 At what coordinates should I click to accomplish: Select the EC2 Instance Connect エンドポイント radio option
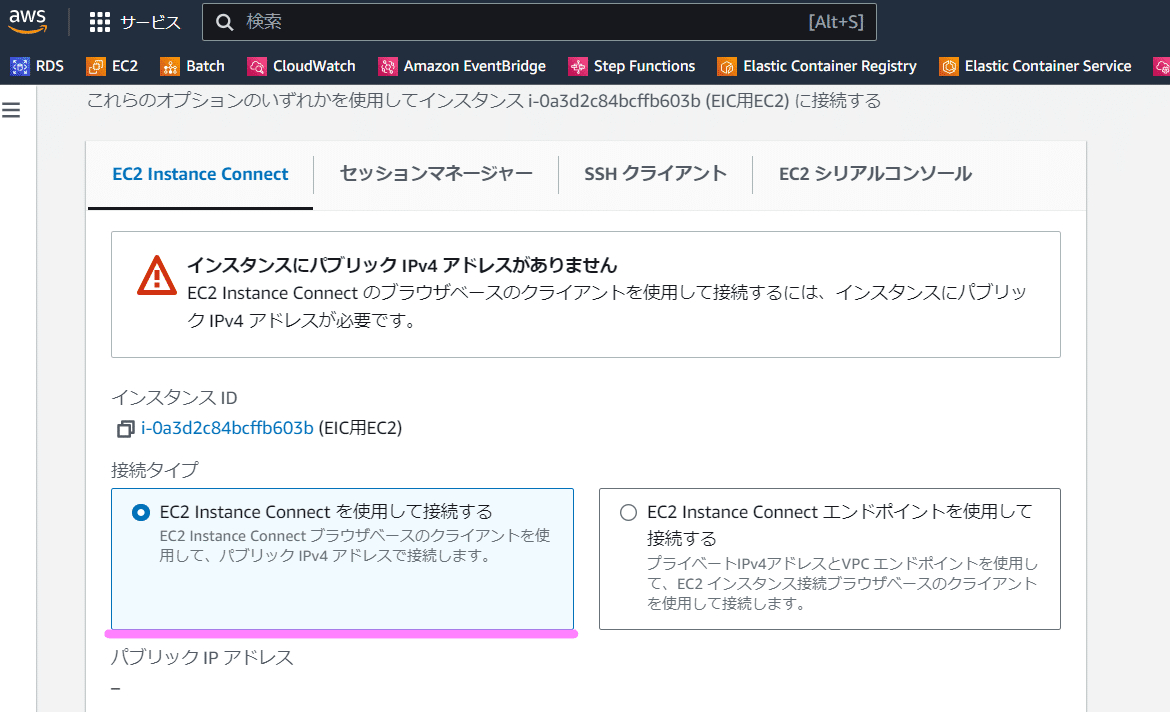click(628, 513)
